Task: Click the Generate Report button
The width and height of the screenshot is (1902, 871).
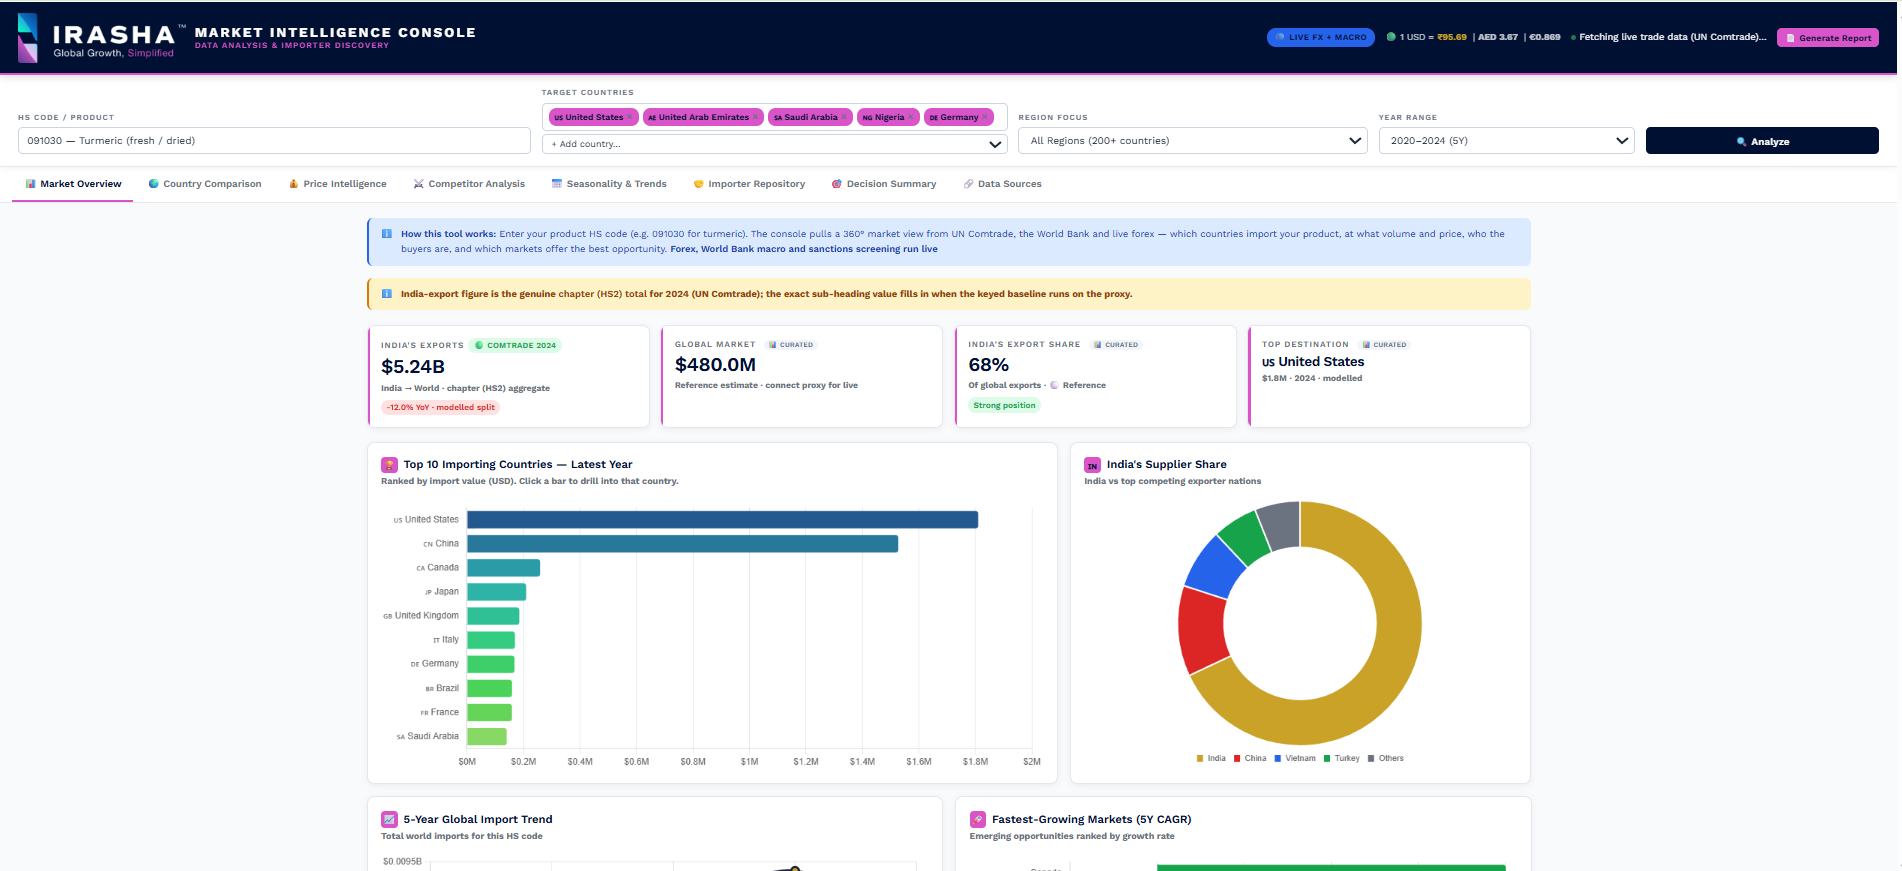Action: [1828, 38]
